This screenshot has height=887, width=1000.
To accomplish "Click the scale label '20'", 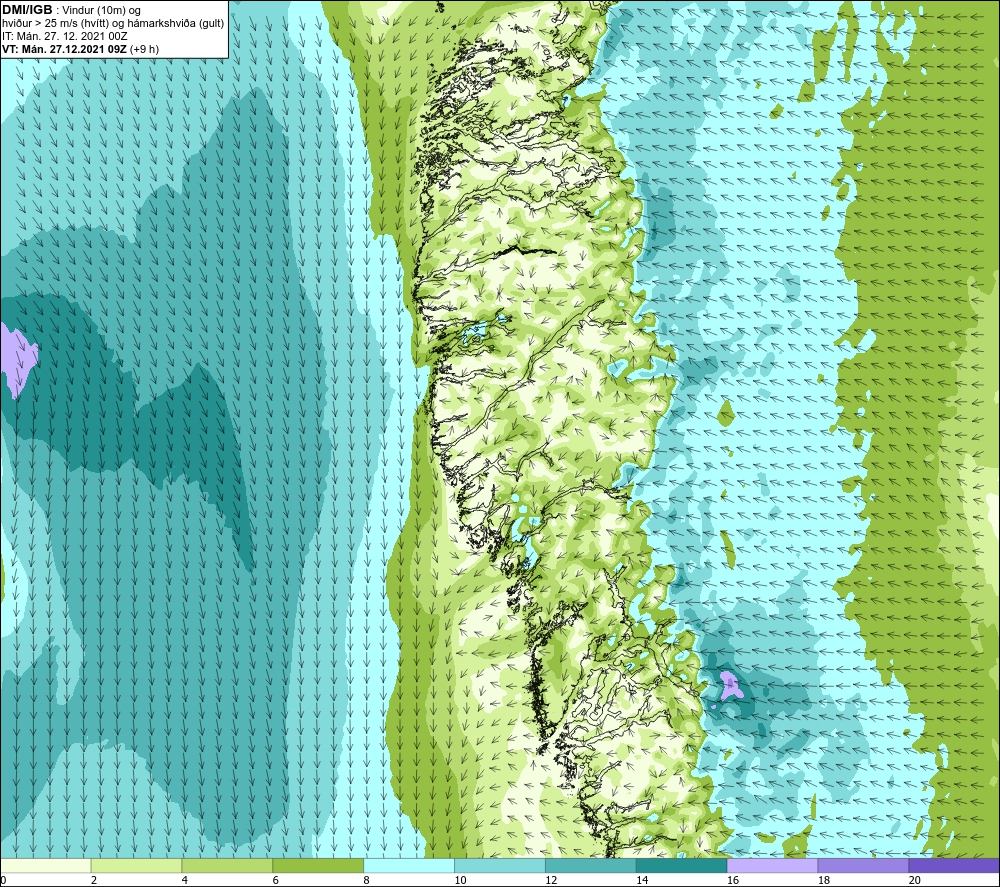I will (914, 880).
